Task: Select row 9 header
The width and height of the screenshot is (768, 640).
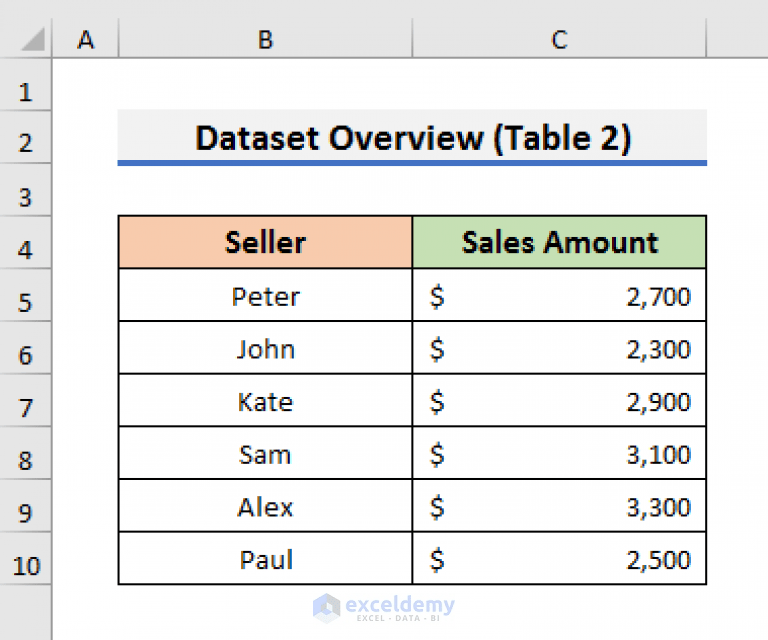Action: [x=25, y=506]
